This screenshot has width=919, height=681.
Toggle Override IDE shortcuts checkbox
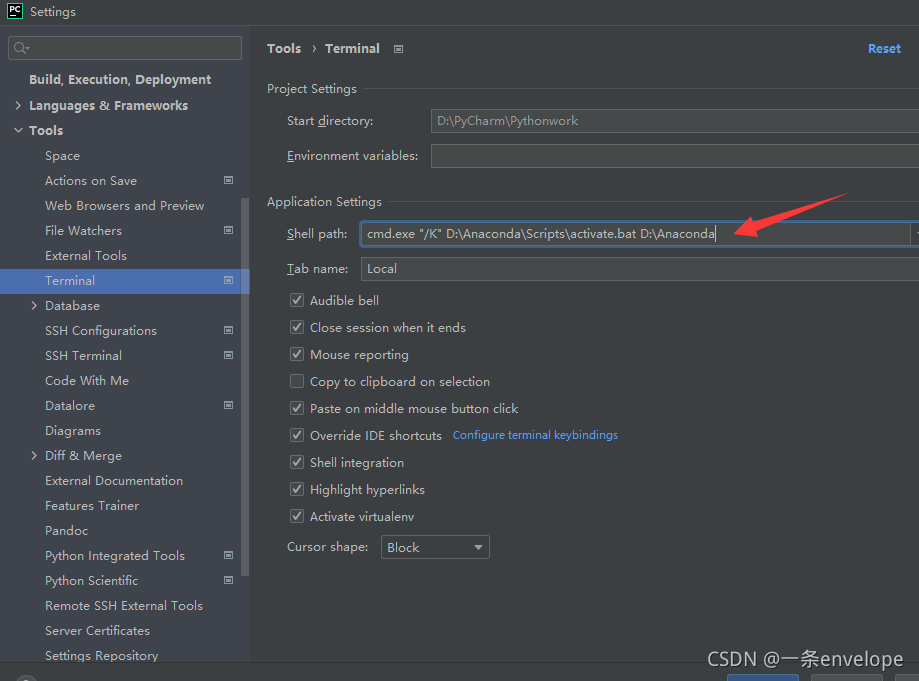click(x=297, y=435)
